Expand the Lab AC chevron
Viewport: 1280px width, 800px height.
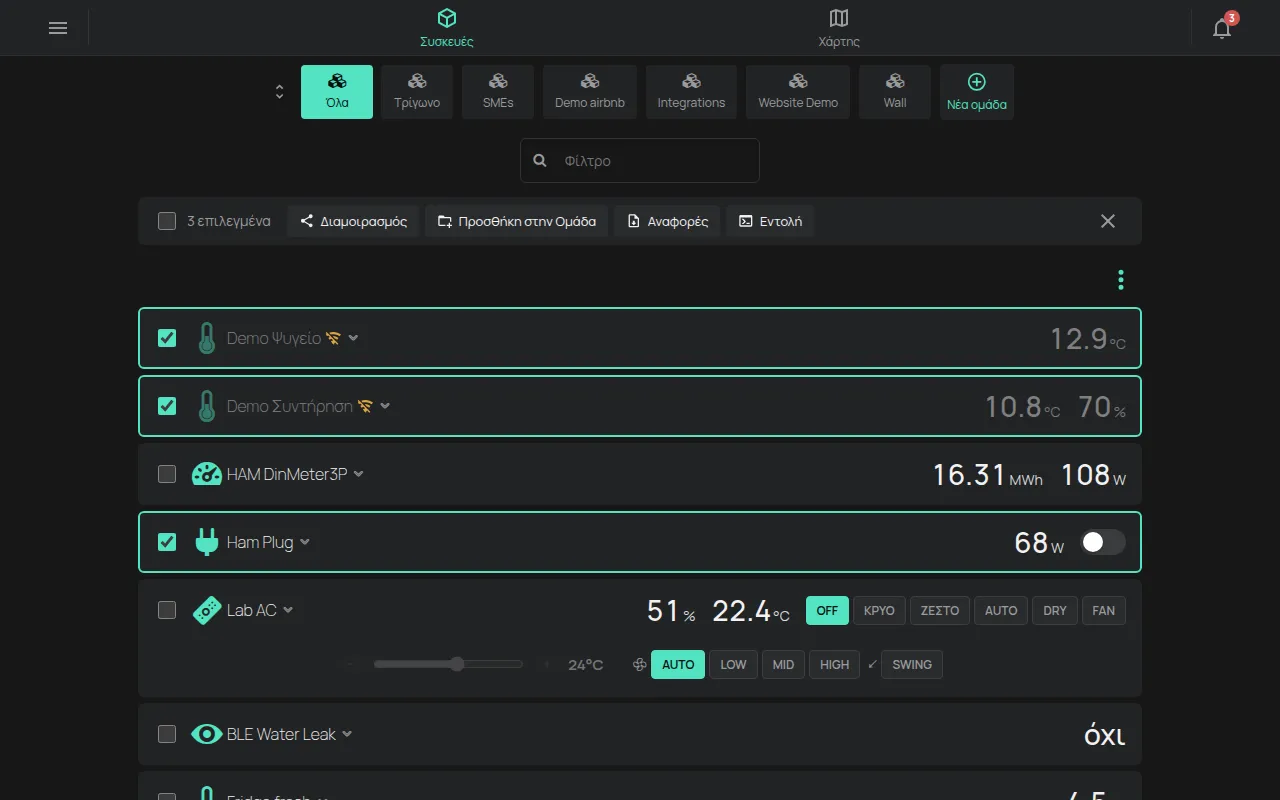click(288, 610)
